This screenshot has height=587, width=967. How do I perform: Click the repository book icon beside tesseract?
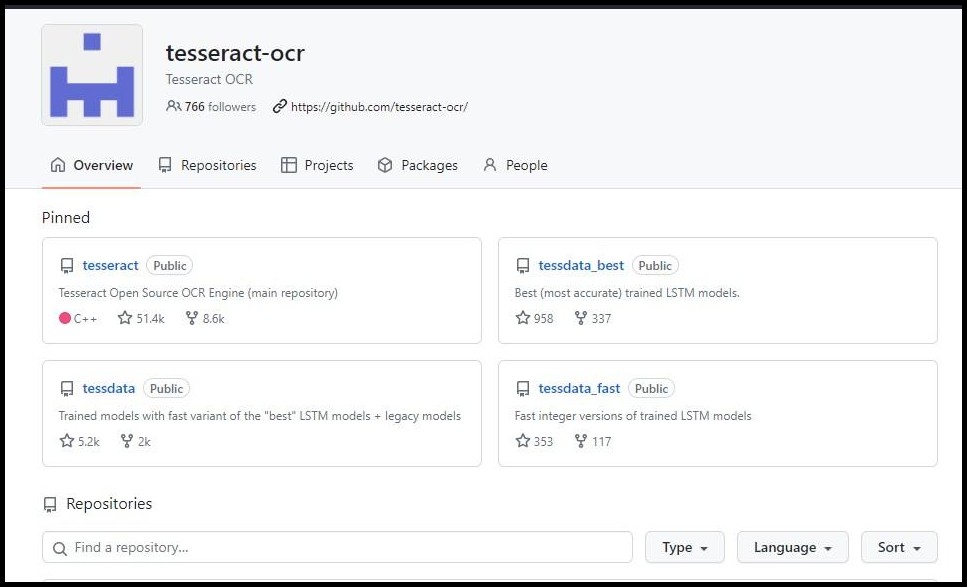point(67,265)
